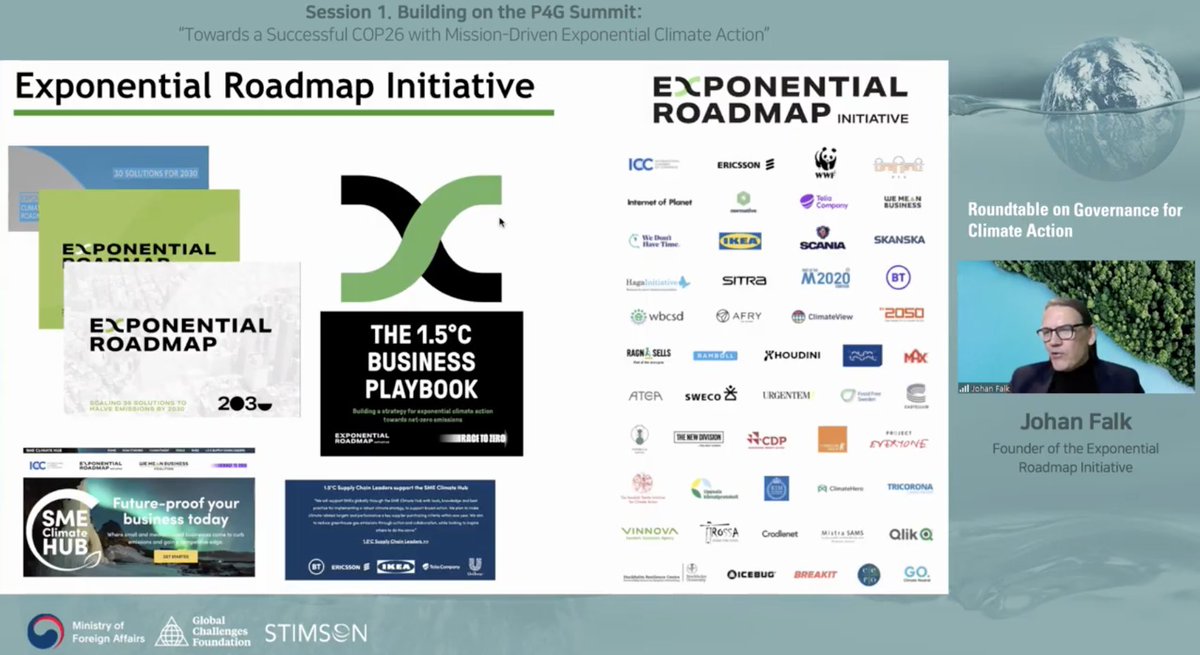Click the We Mean Business logo in grid

coord(902,202)
